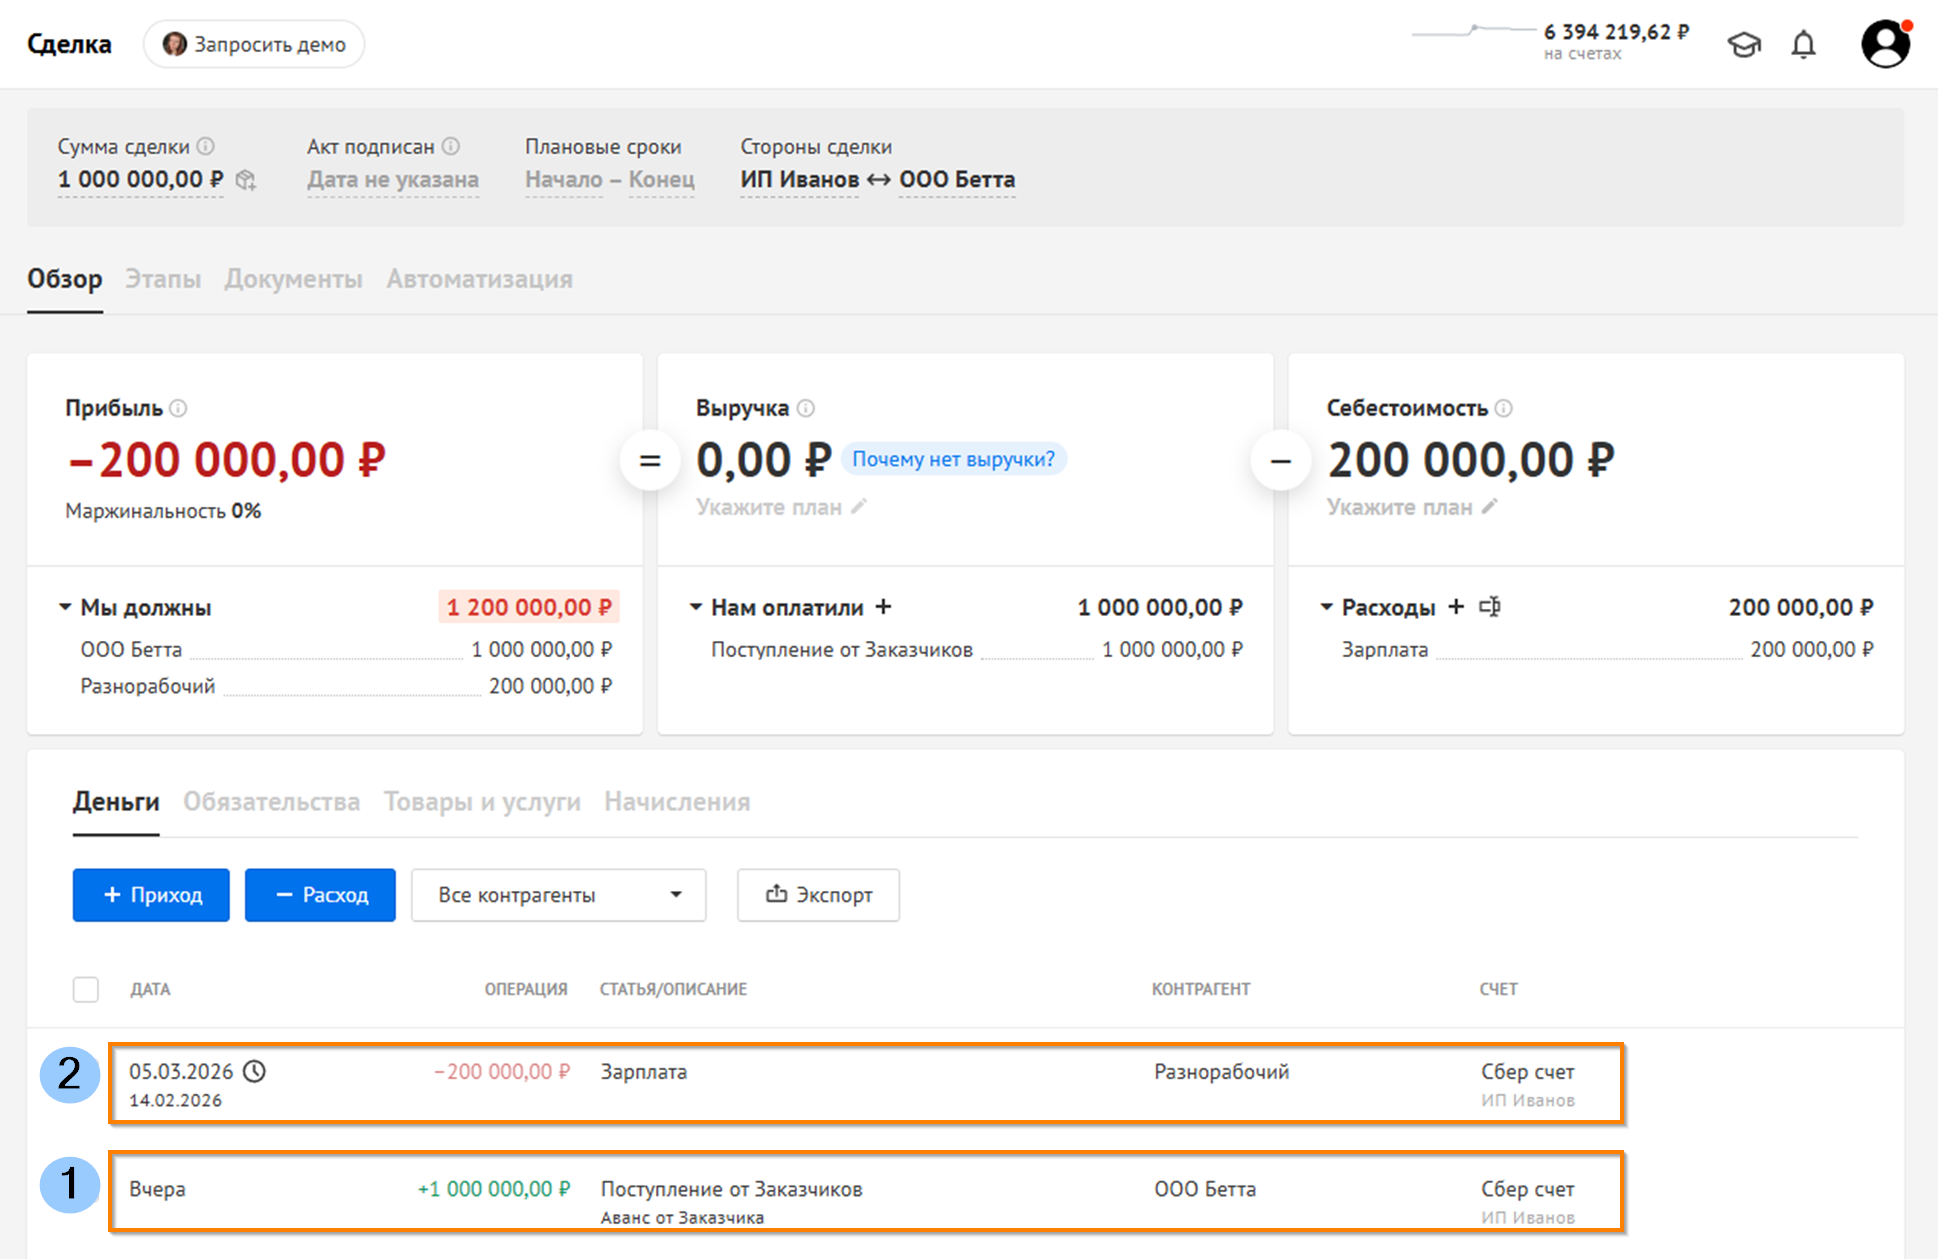Open the Все контрагенты dropdown

coord(558,895)
